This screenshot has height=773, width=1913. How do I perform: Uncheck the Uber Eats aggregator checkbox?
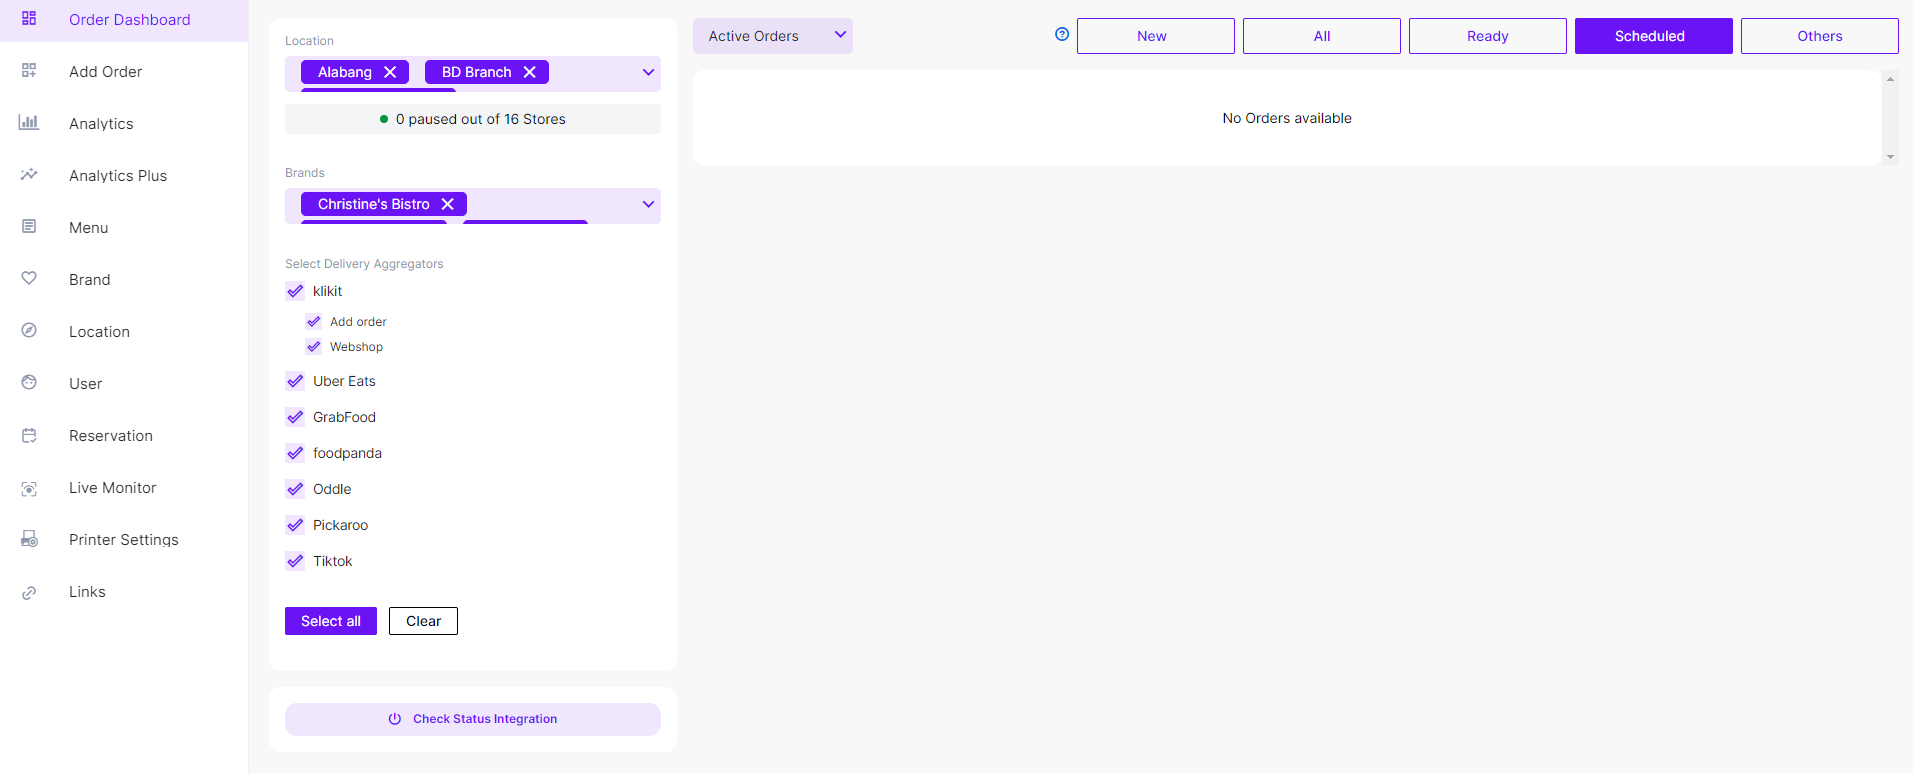pos(295,381)
